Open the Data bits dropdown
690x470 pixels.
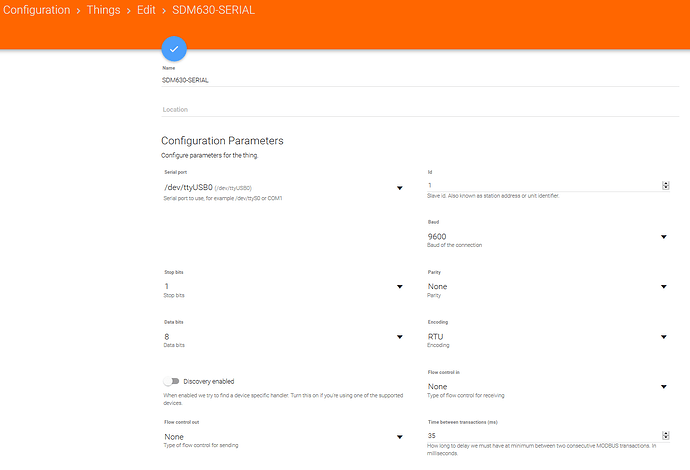[282, 337]
